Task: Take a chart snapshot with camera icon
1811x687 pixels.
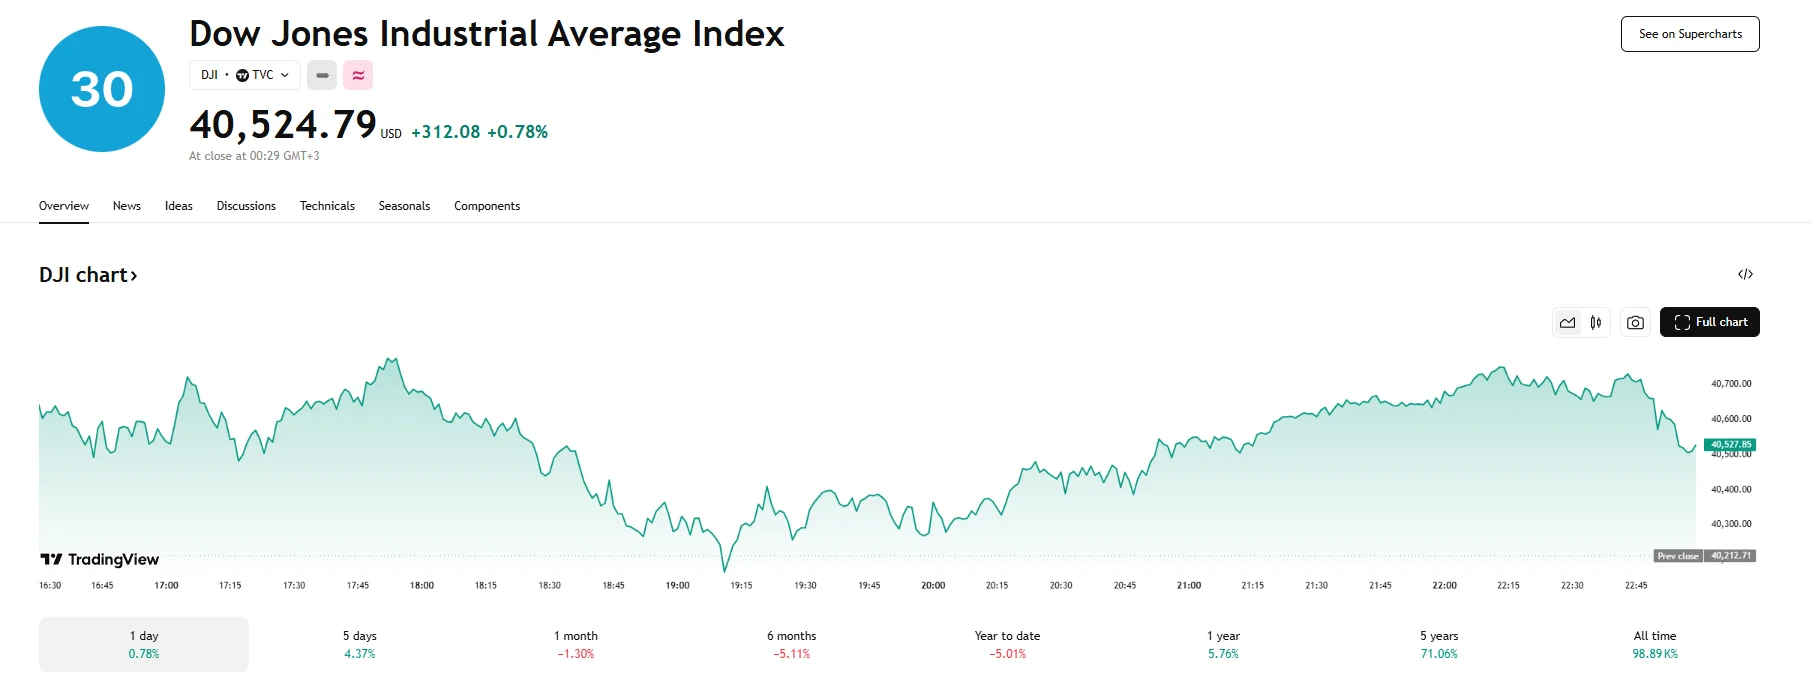Action: tap(1635, 323)
